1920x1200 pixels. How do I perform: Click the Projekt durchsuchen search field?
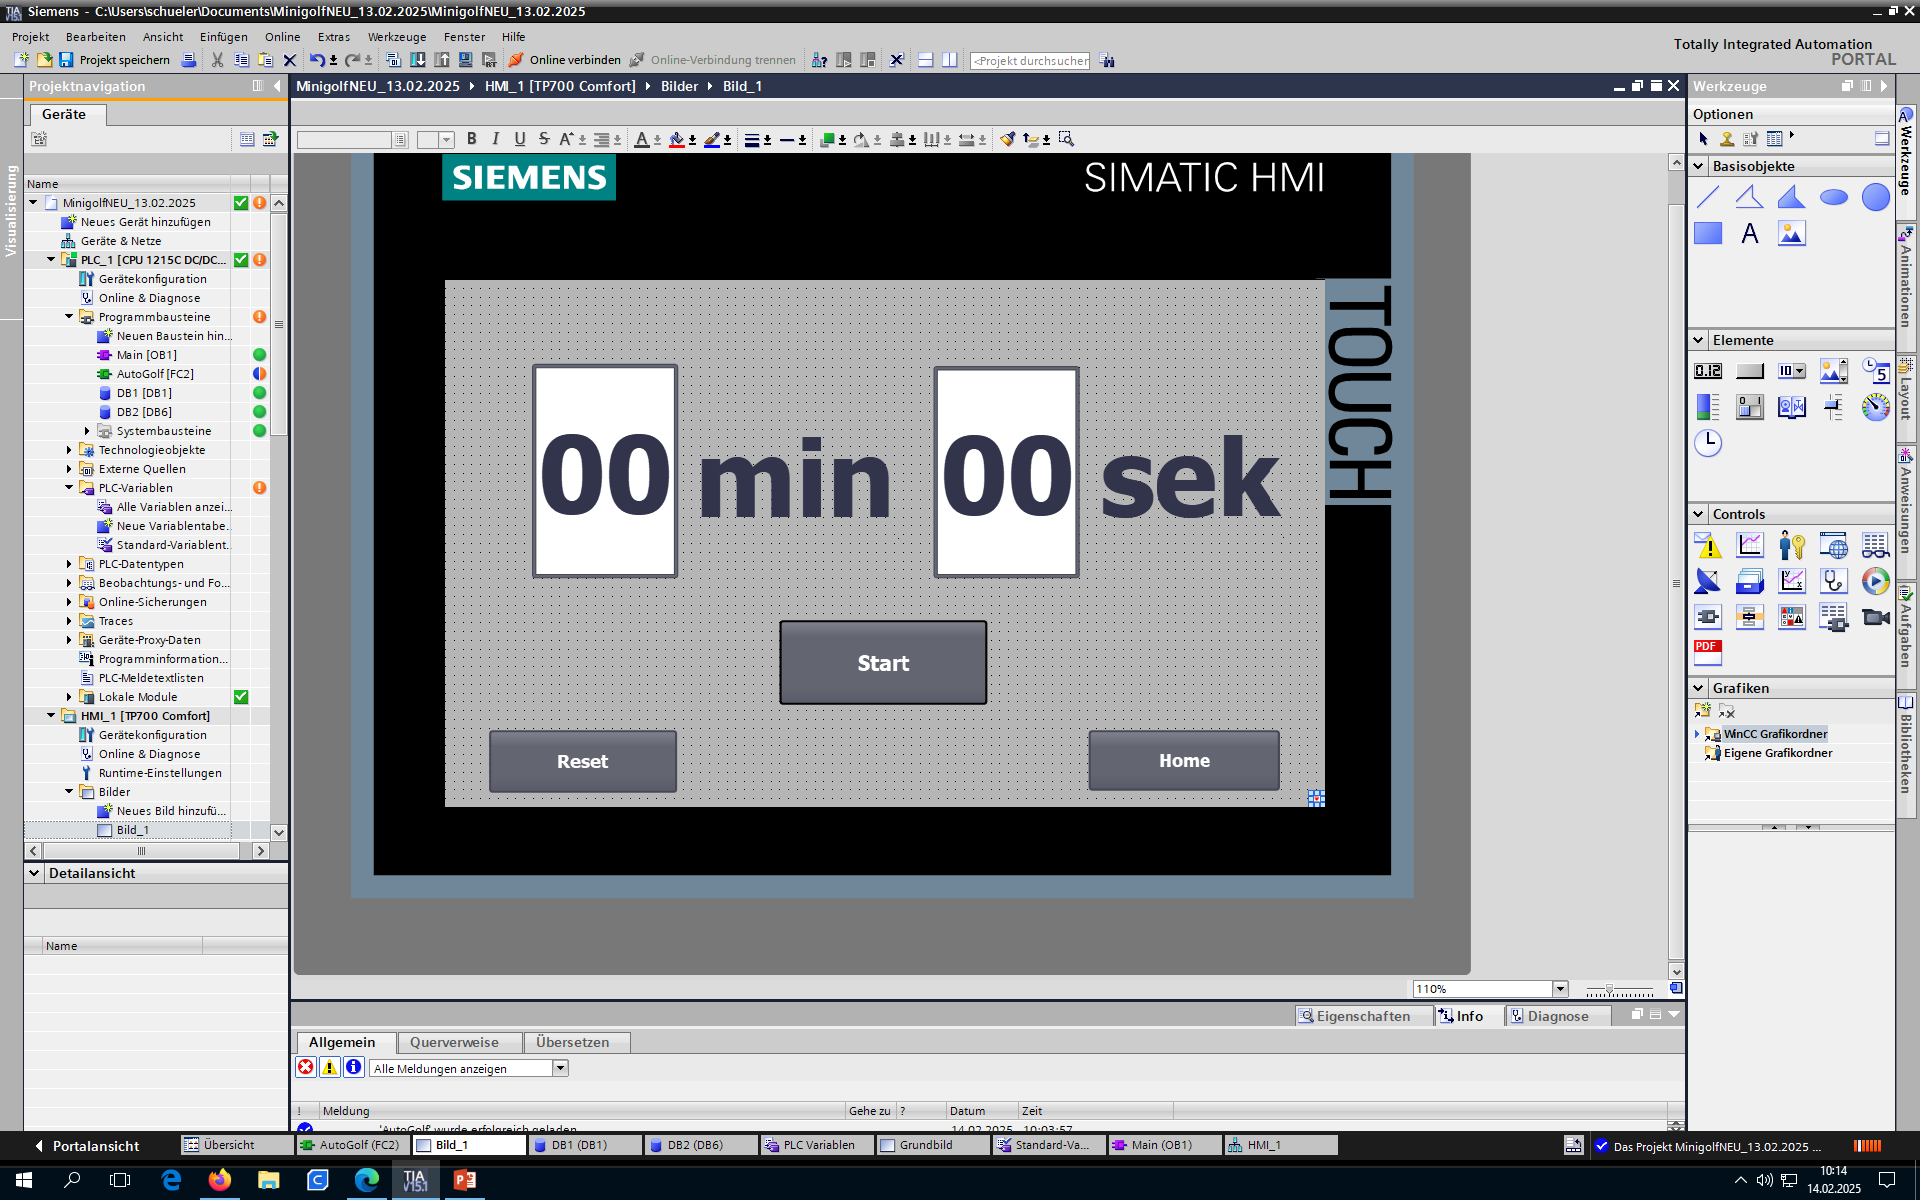[x=1030, y=61]
